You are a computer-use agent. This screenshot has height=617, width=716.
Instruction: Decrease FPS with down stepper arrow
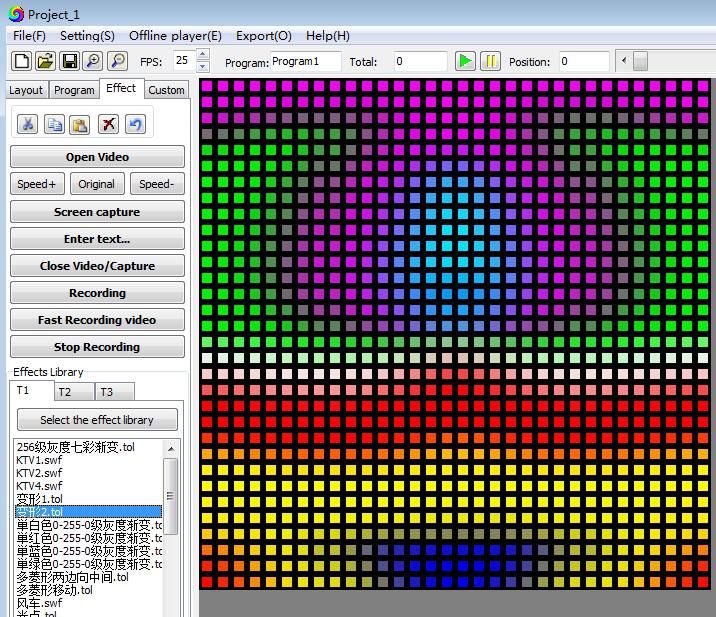point(203,67)
